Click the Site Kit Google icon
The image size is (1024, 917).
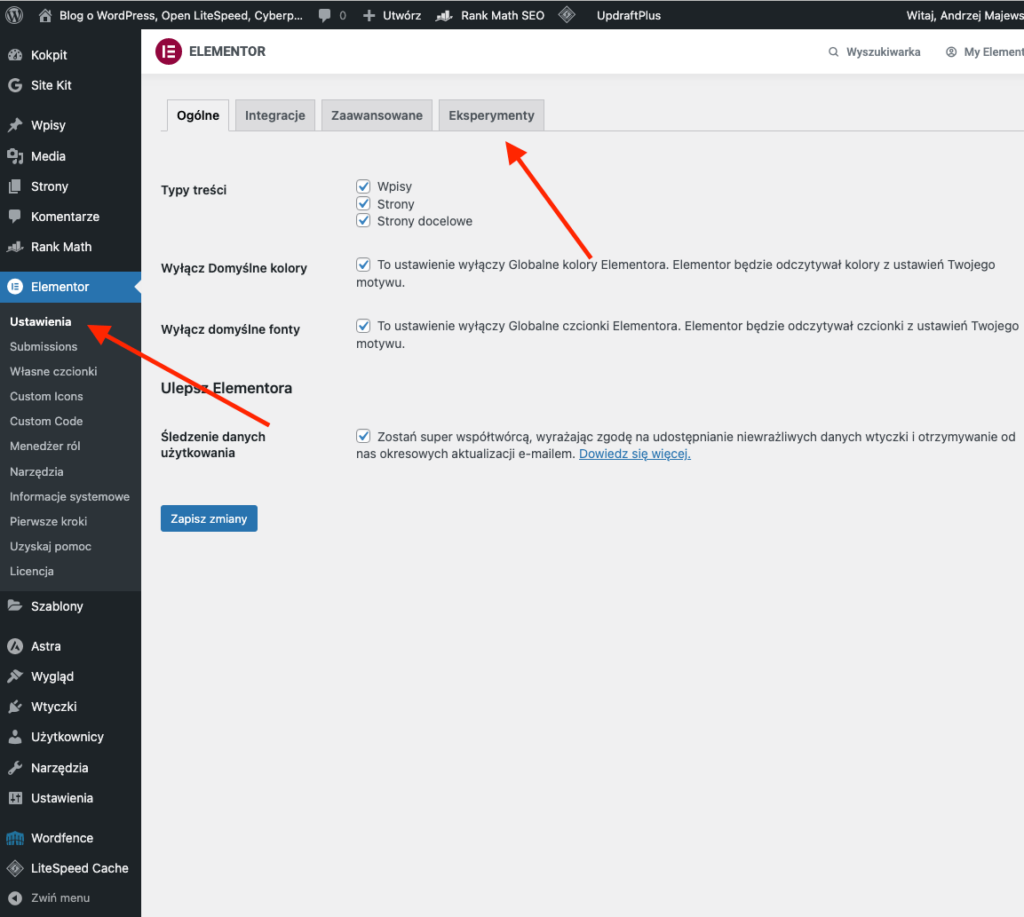click(15, 85)
